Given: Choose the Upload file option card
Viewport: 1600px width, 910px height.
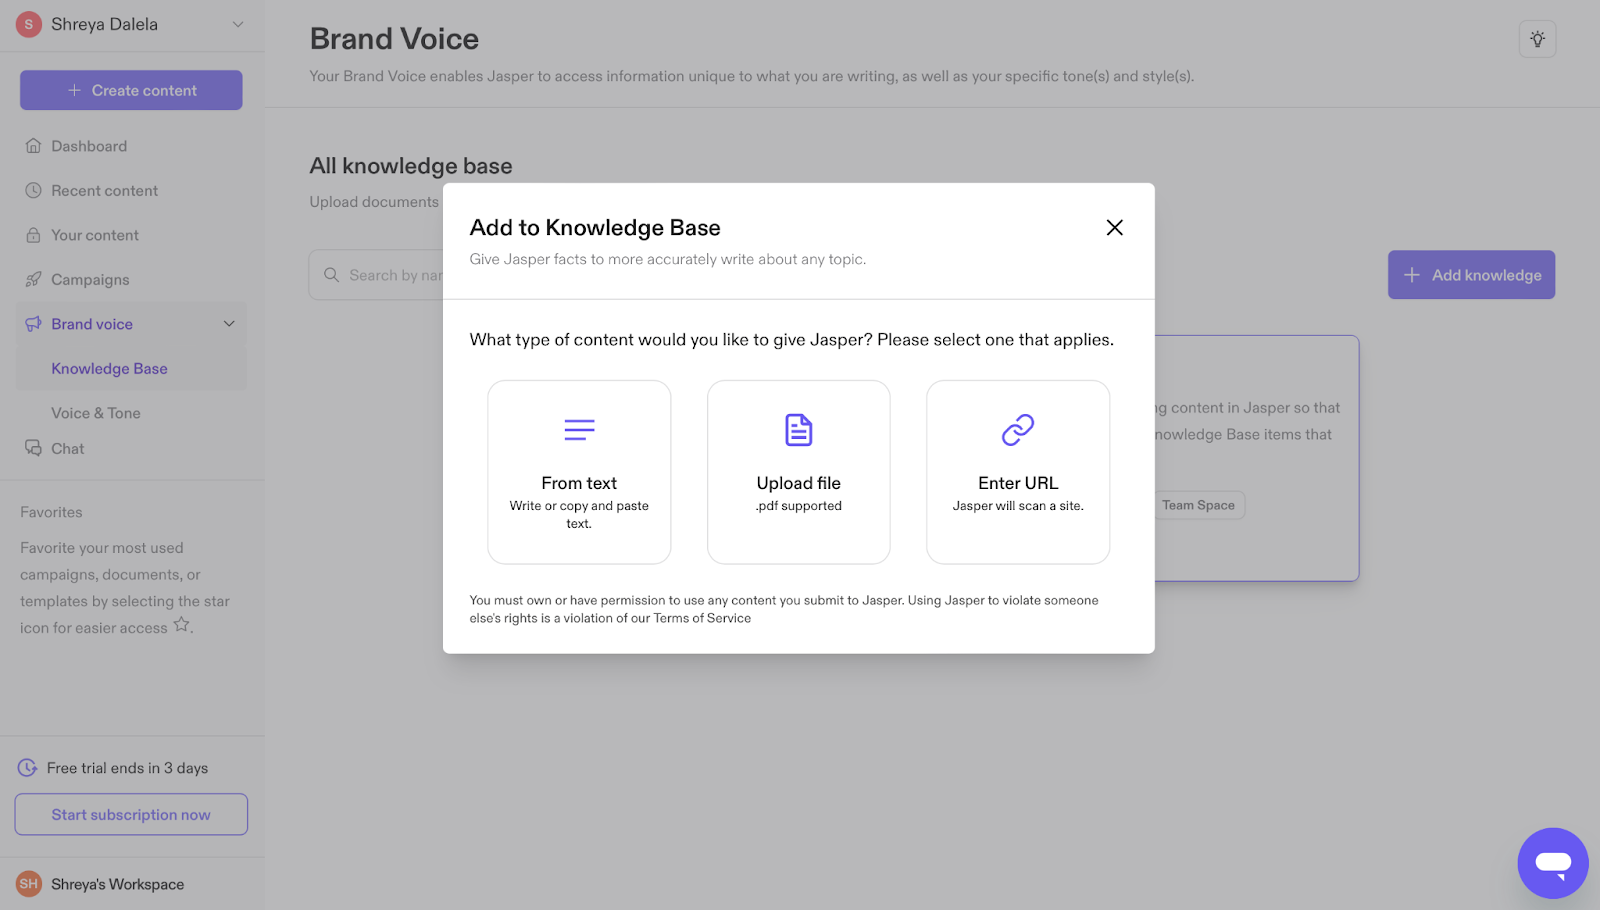Looking at the screenshot, I should (799, 472).
